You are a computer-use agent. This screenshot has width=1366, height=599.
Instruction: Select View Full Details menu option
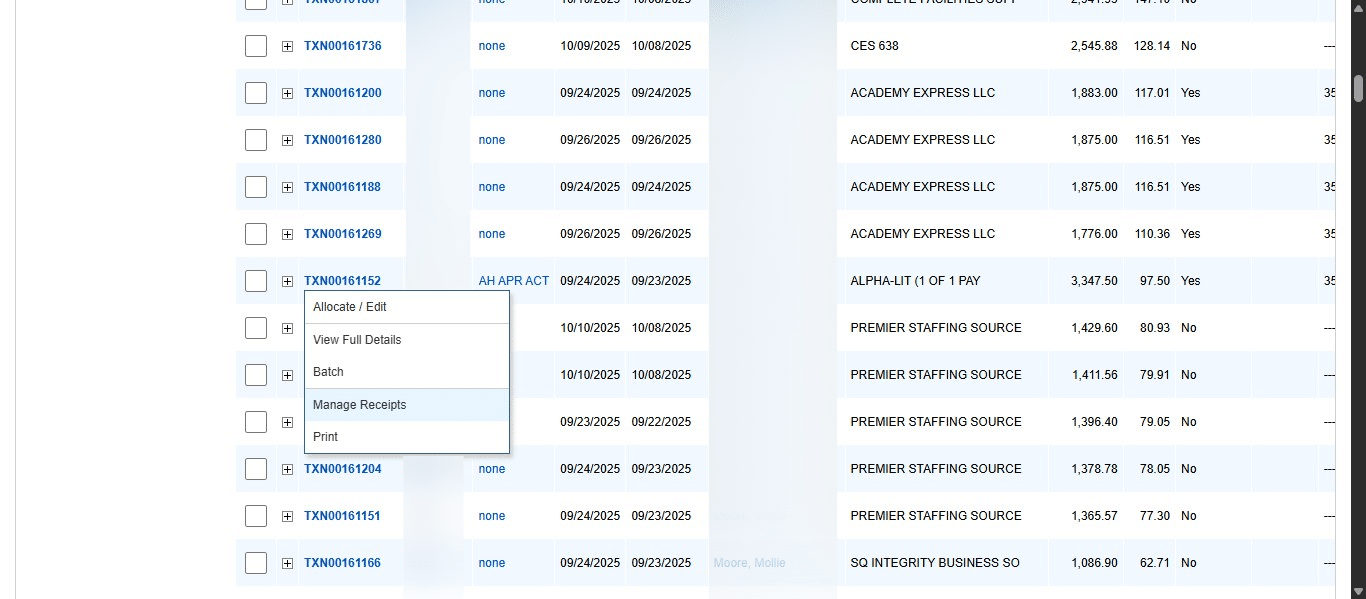tap(356, 339)
